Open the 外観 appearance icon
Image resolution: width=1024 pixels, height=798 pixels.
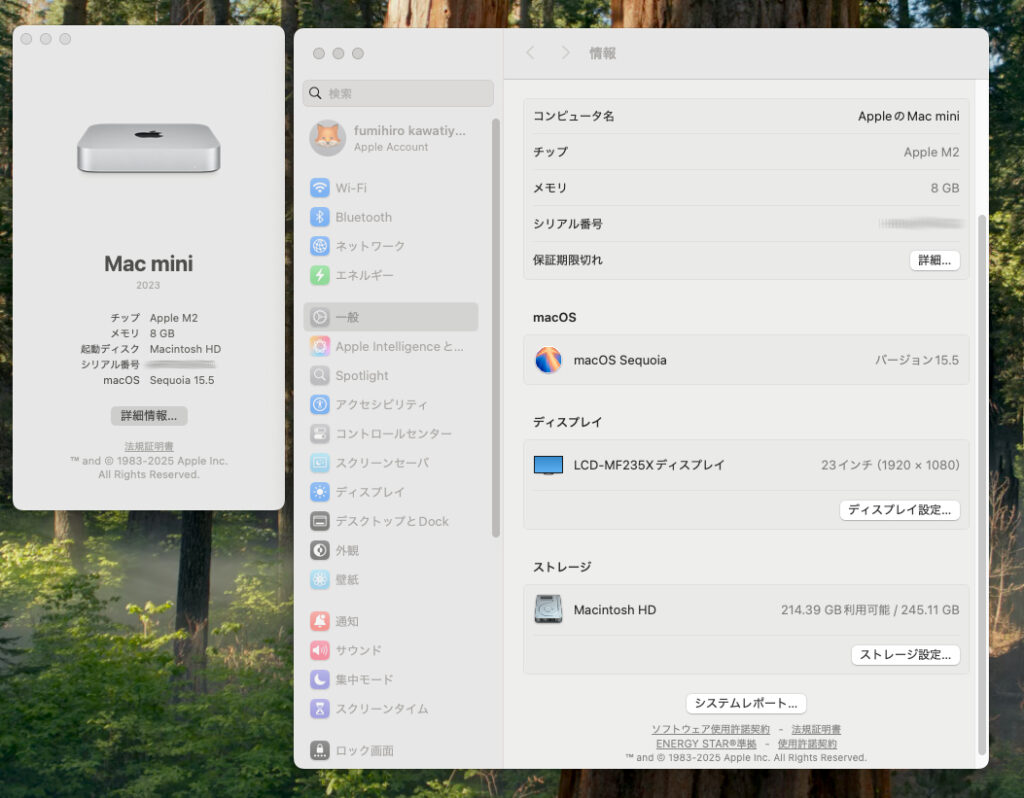pos(319,551)
